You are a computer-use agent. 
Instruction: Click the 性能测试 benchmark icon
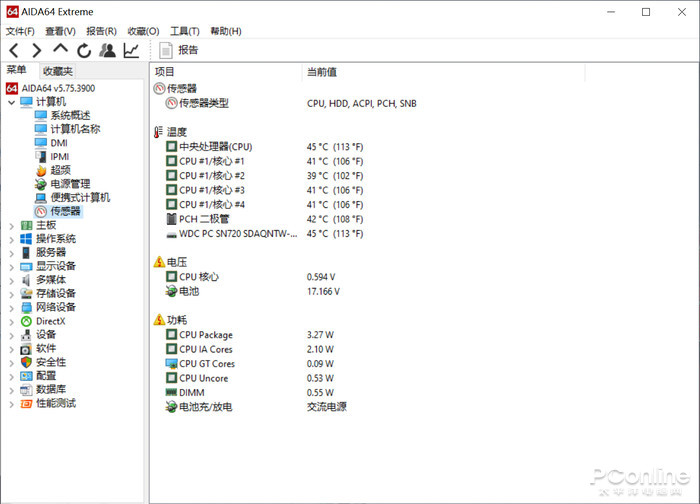[26, 404]
